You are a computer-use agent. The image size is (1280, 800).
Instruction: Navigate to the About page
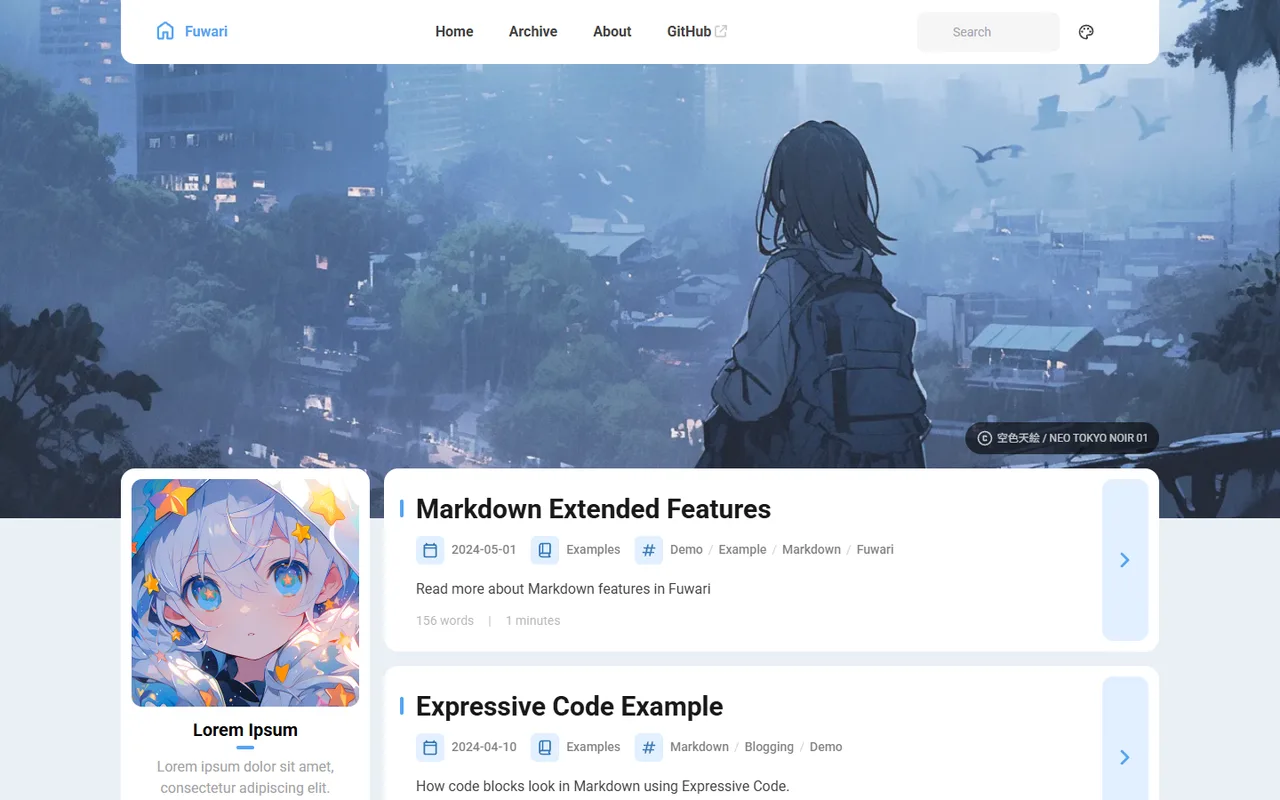[612, 31]
